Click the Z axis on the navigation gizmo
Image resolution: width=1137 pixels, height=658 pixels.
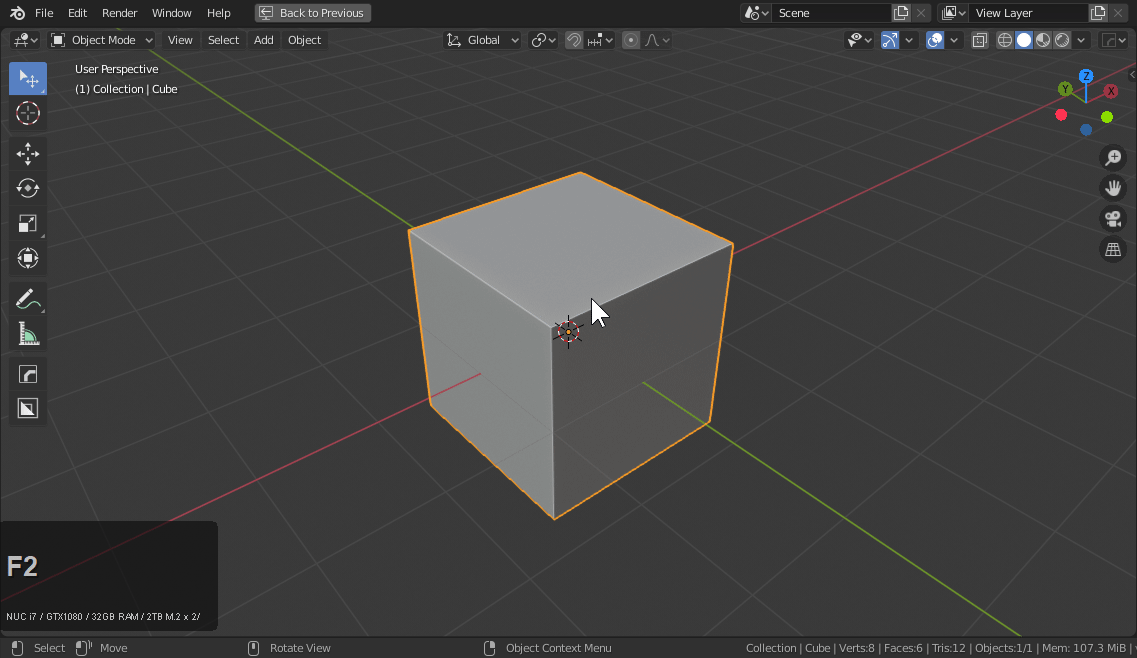pos(1086,76)
